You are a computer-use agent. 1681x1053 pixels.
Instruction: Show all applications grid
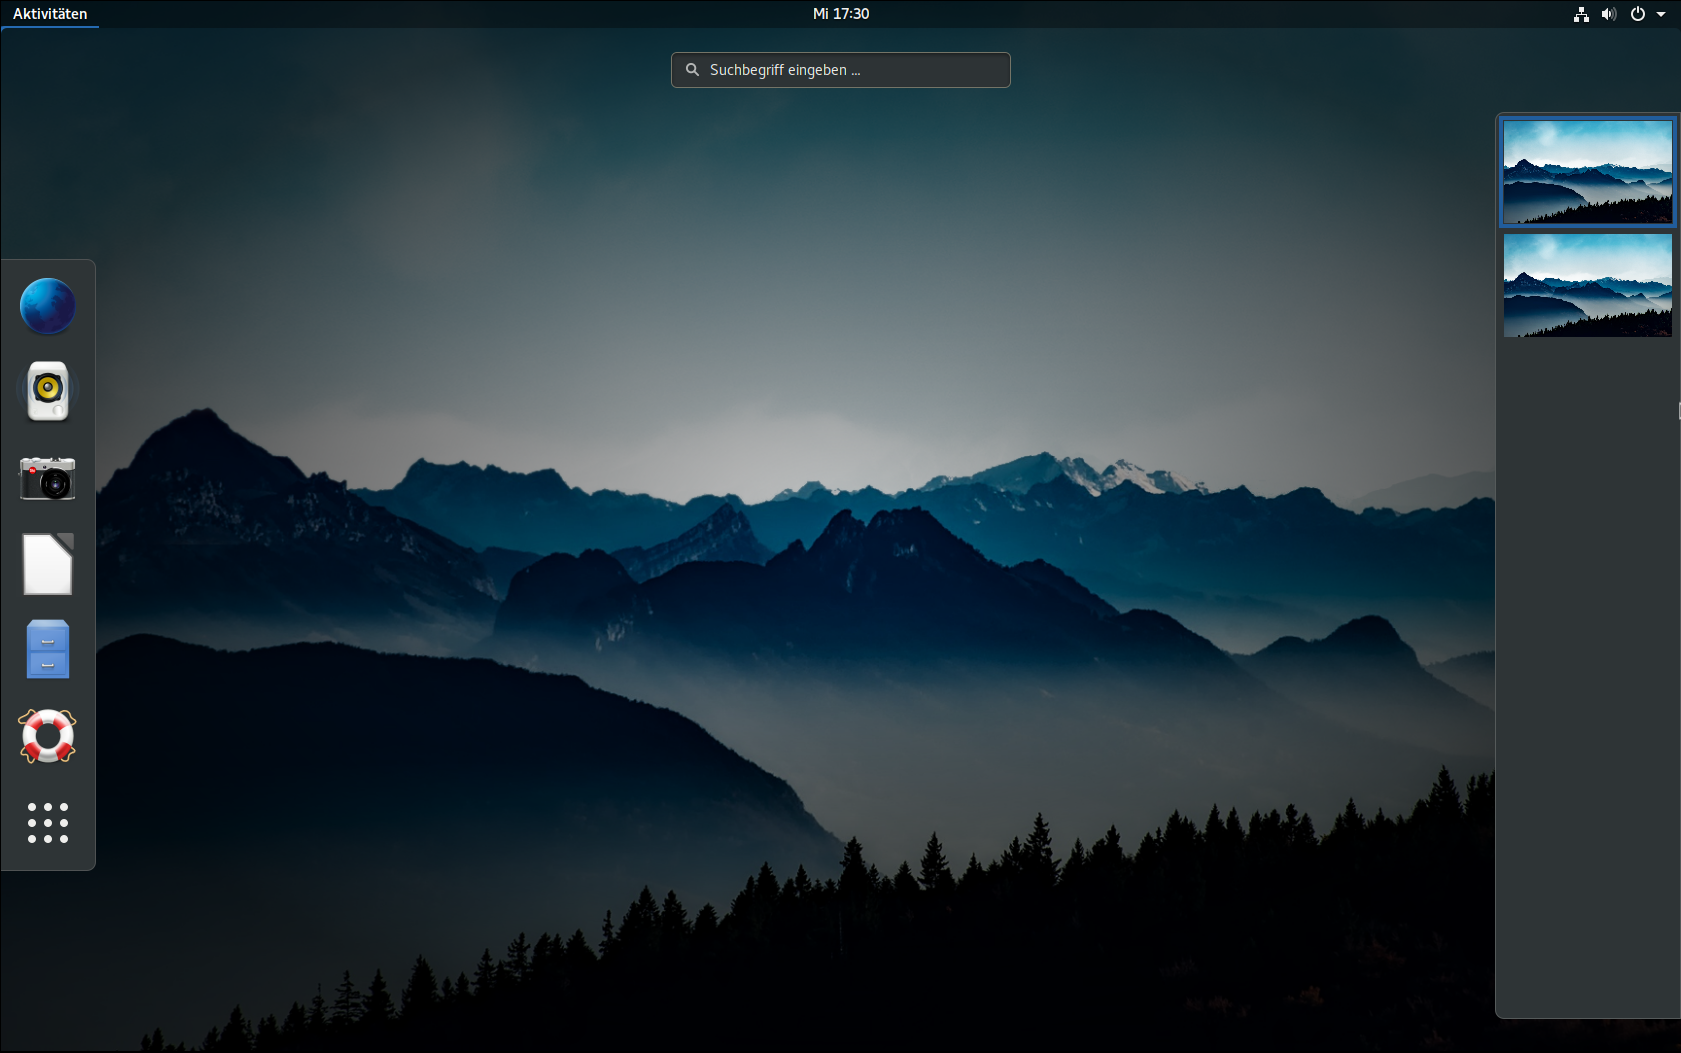point(48,823)
